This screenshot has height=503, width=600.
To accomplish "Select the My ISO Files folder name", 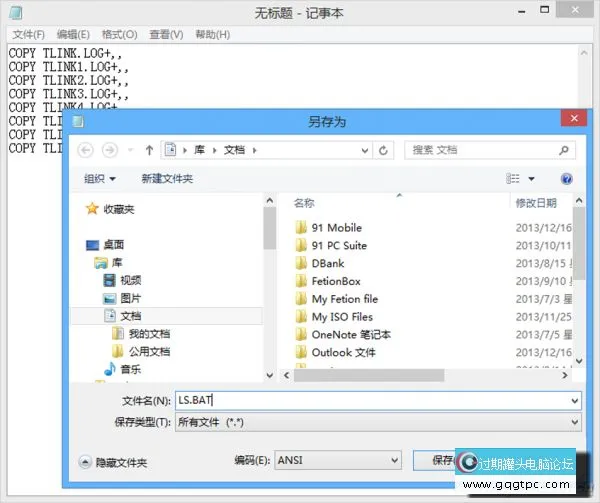I will pyautogui.click(x=342, y=317).
